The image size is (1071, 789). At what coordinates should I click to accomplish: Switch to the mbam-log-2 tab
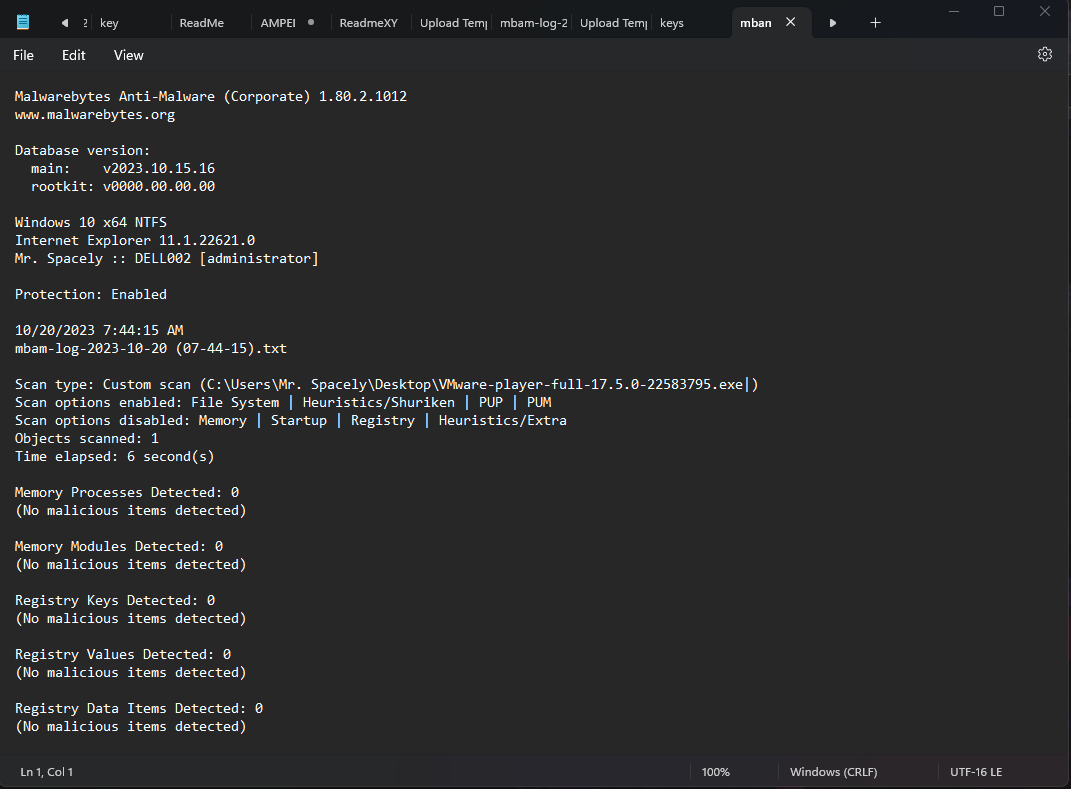pos(531,23)
